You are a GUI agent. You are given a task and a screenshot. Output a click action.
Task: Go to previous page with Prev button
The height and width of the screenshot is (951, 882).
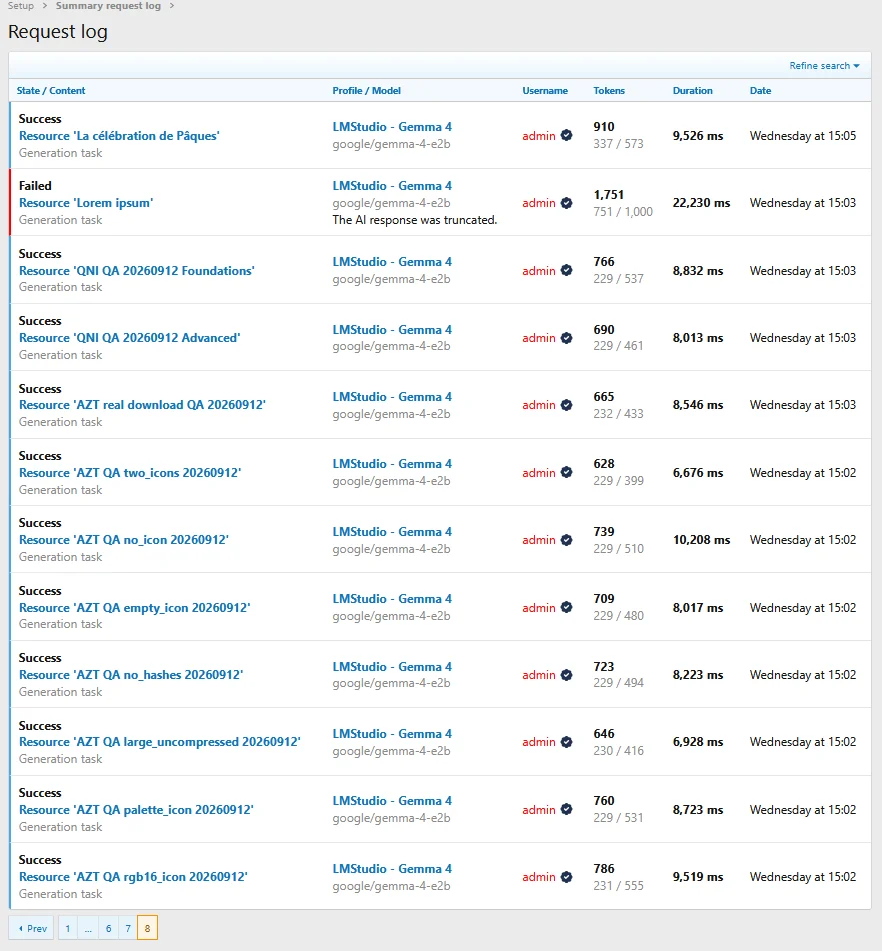(32, 928)
